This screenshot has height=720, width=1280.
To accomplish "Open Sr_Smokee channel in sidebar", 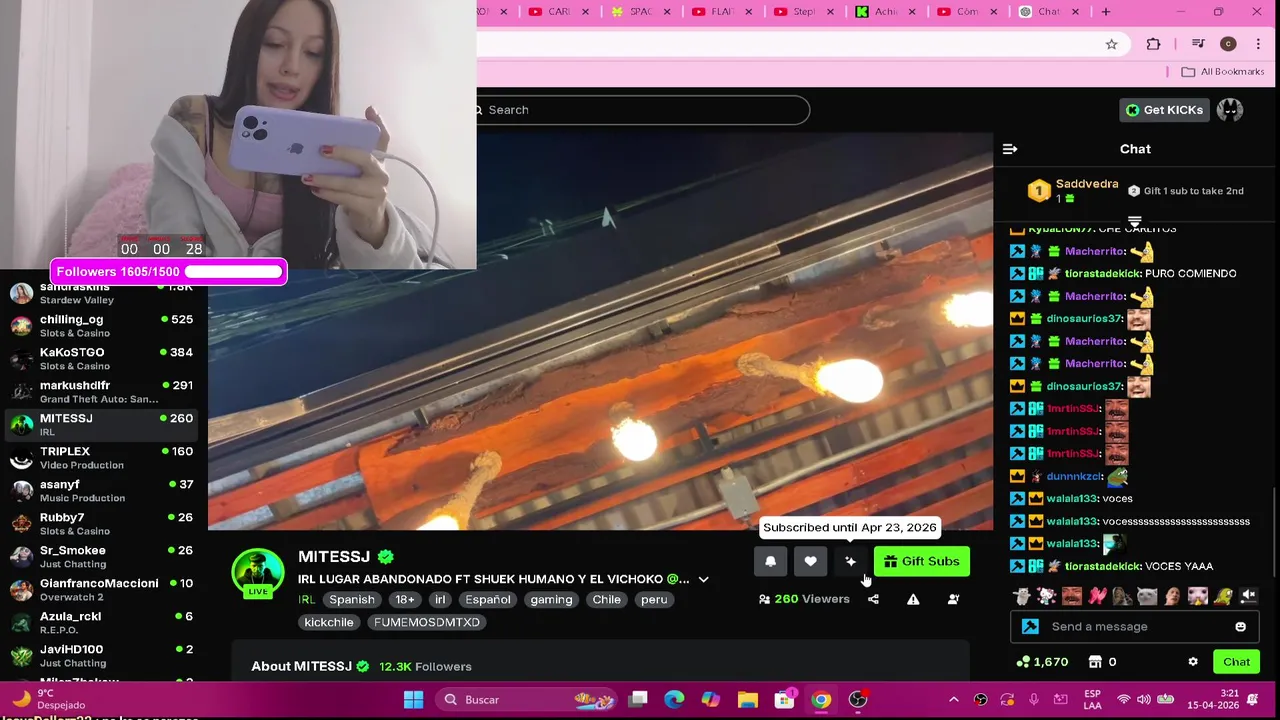I will [100, 557].
